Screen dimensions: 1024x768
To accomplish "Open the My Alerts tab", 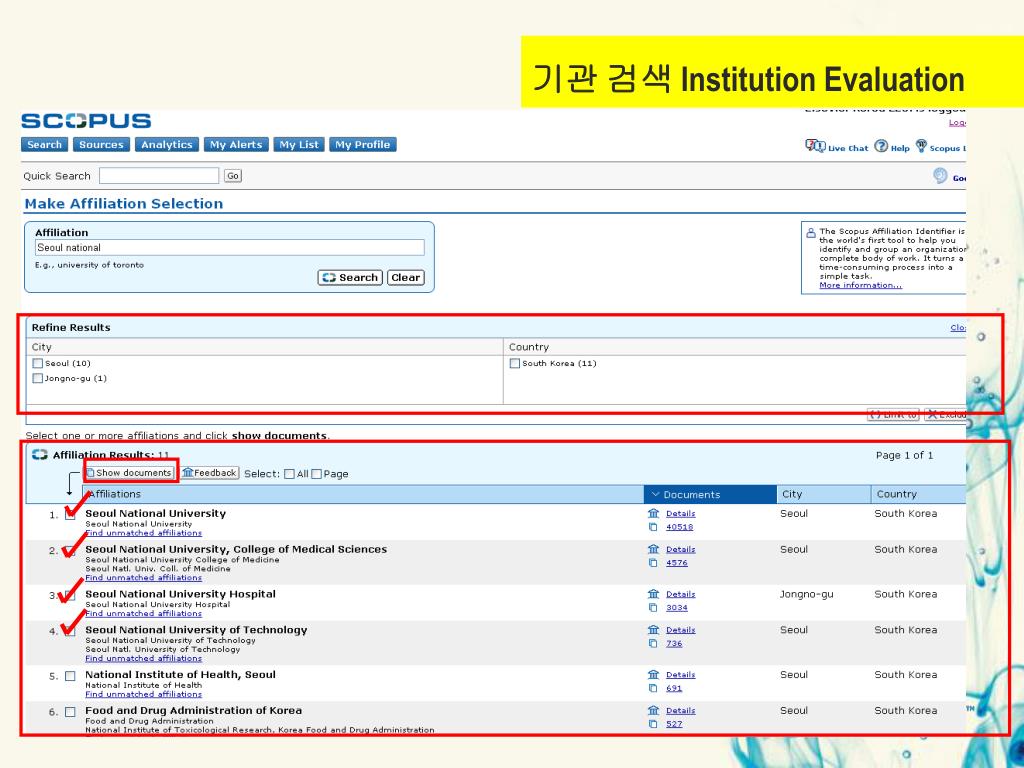I will click(236, 145).
